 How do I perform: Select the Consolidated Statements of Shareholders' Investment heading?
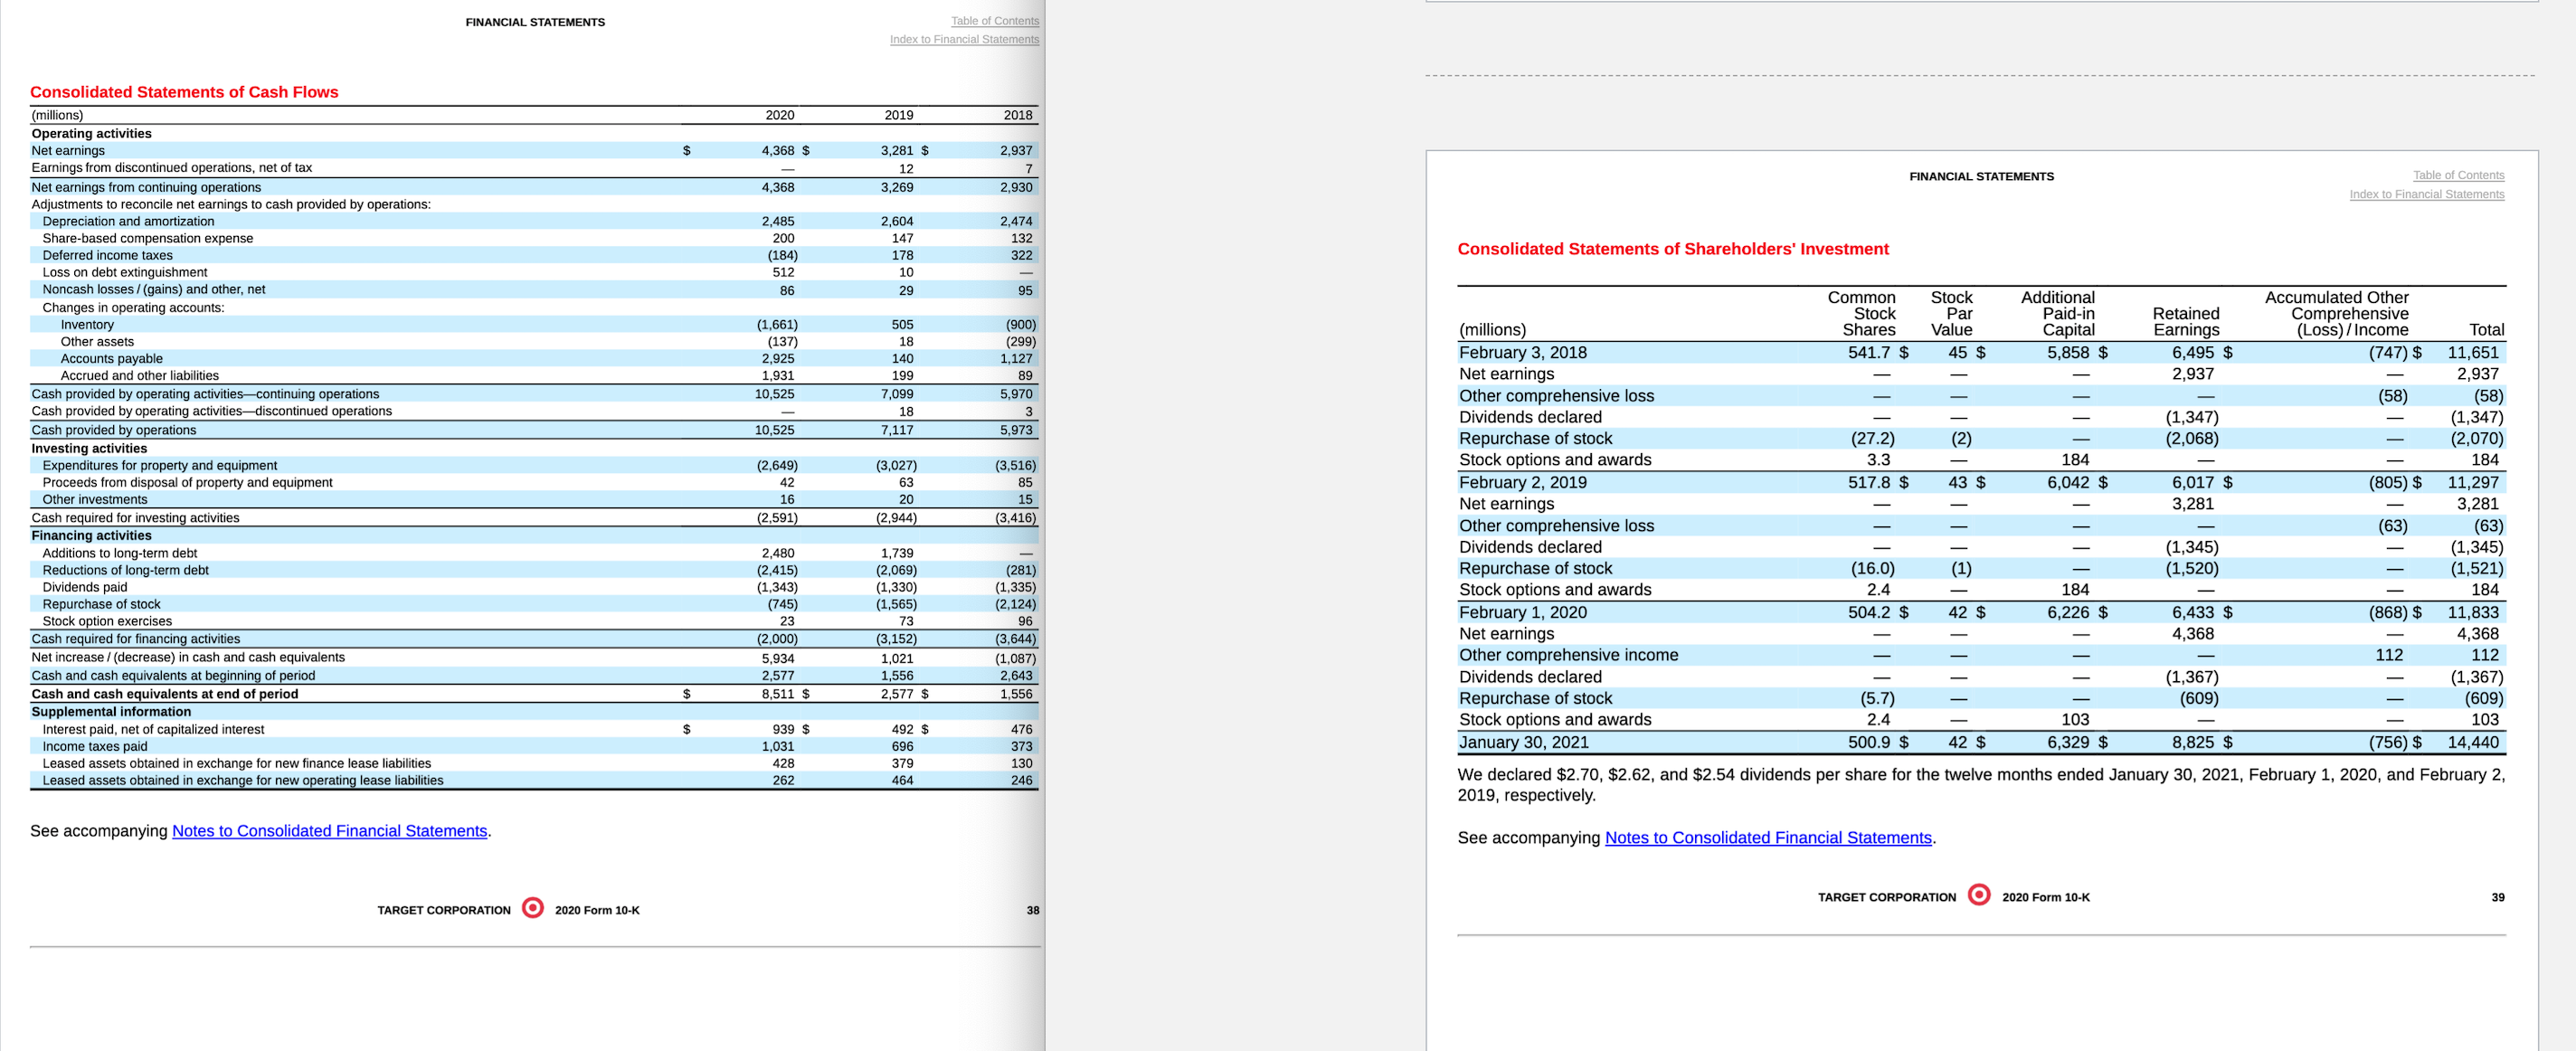coord(1673,248)
